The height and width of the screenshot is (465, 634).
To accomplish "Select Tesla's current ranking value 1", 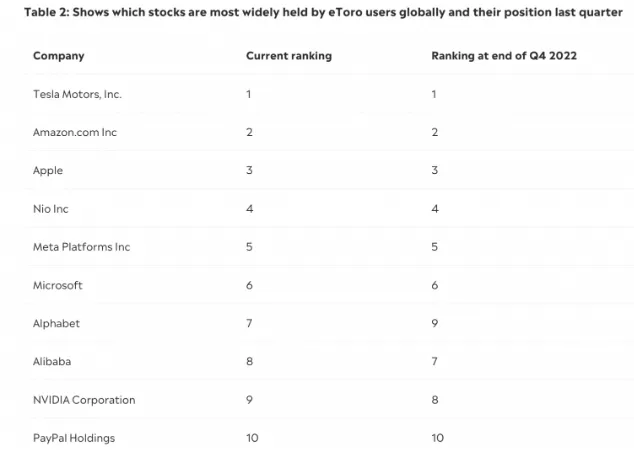I will 249,94.
